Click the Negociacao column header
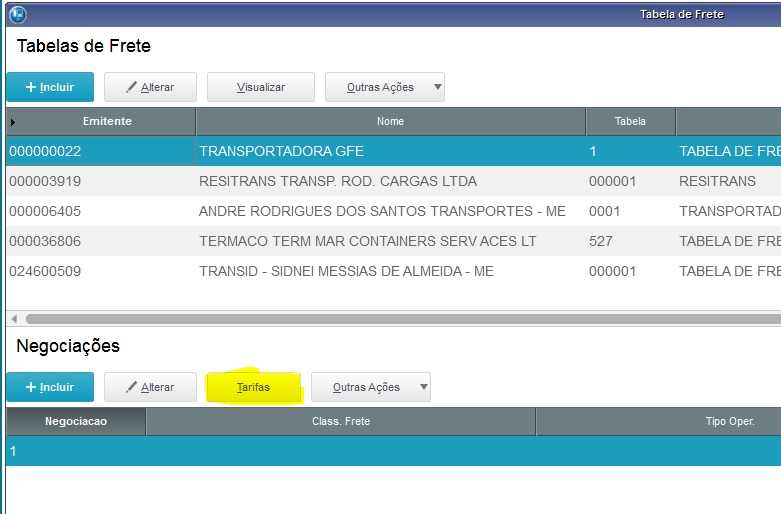Image resolution: width=781 pixels, height=514 pixels. (76, 421)
